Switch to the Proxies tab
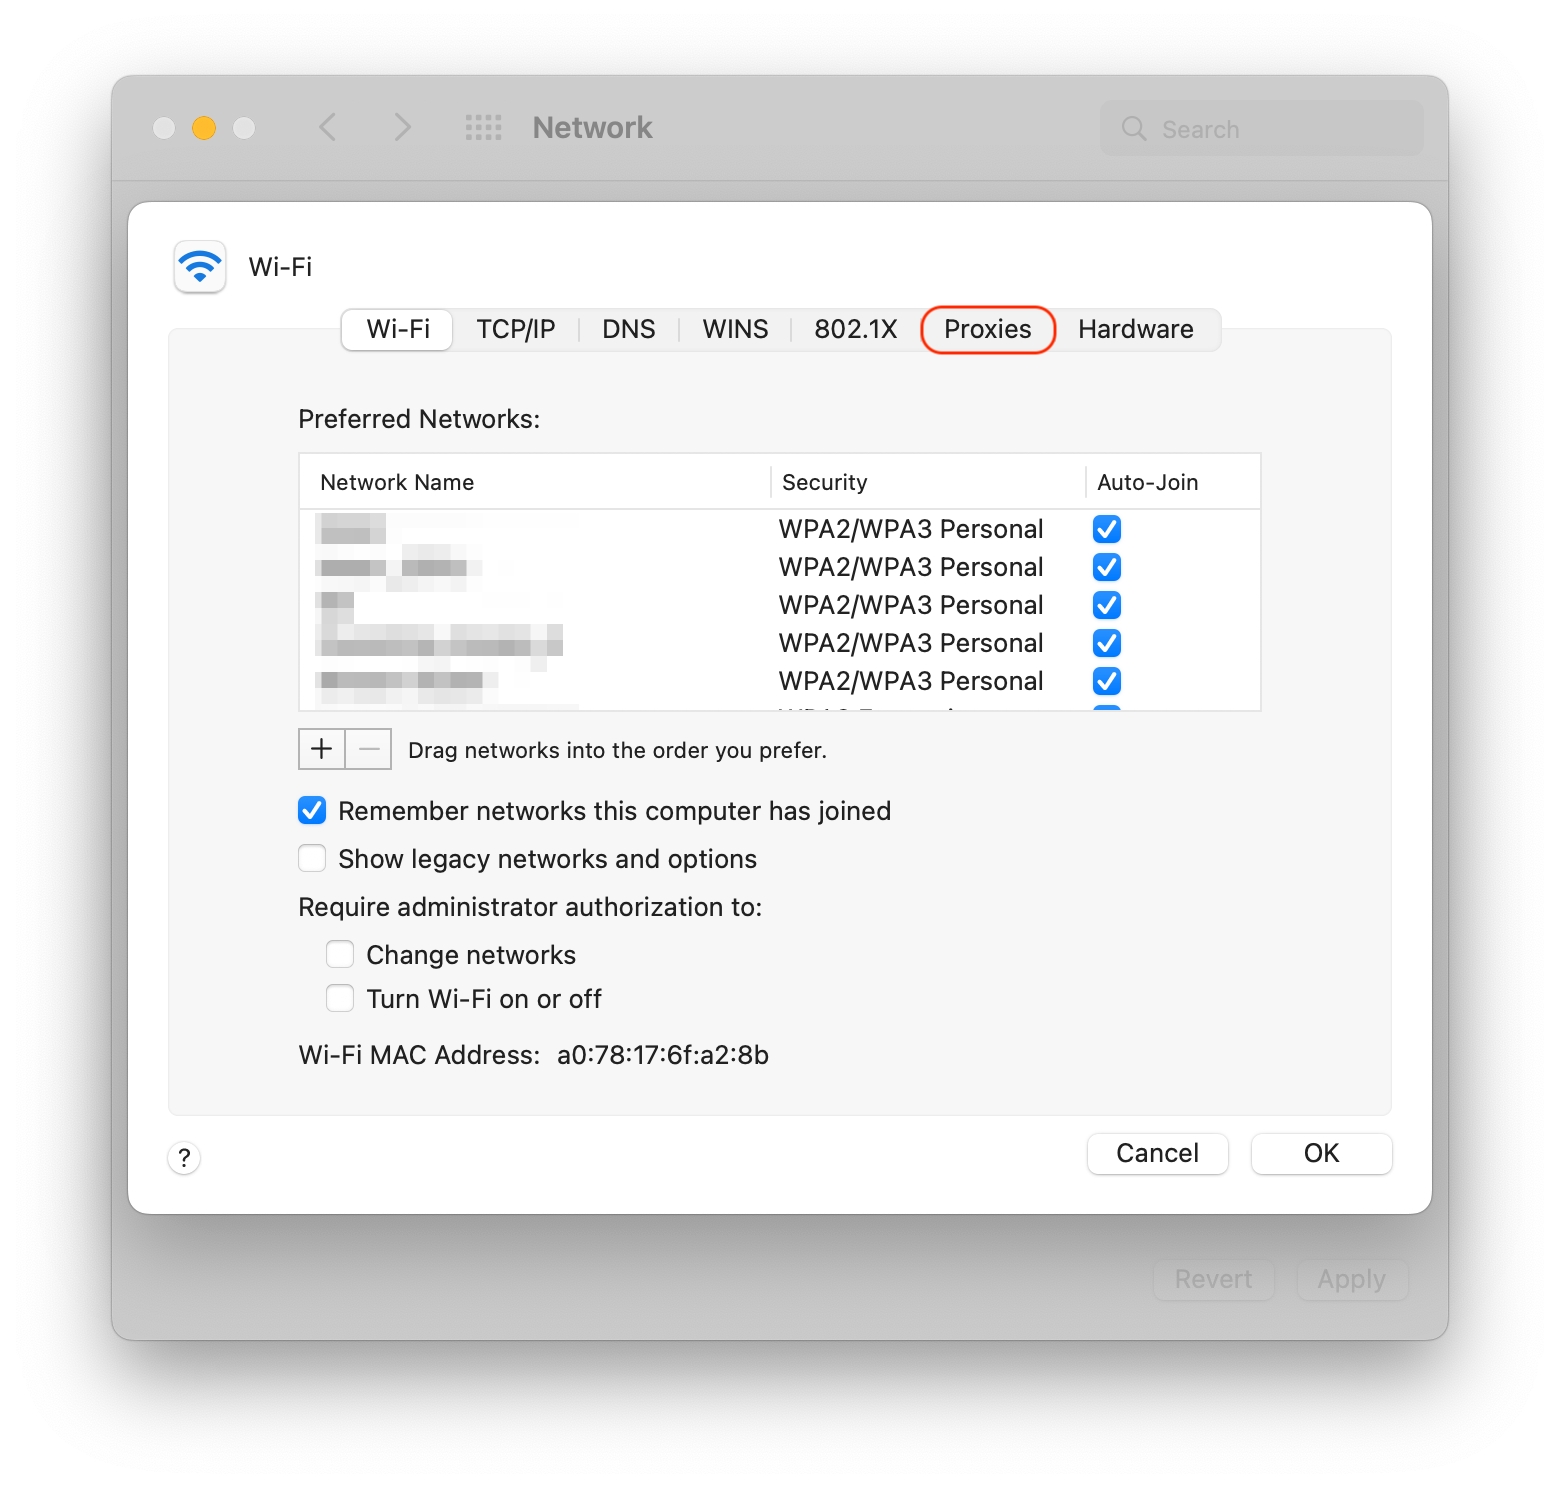This screenshot has width=1560, height=1488. coord(987,329)
